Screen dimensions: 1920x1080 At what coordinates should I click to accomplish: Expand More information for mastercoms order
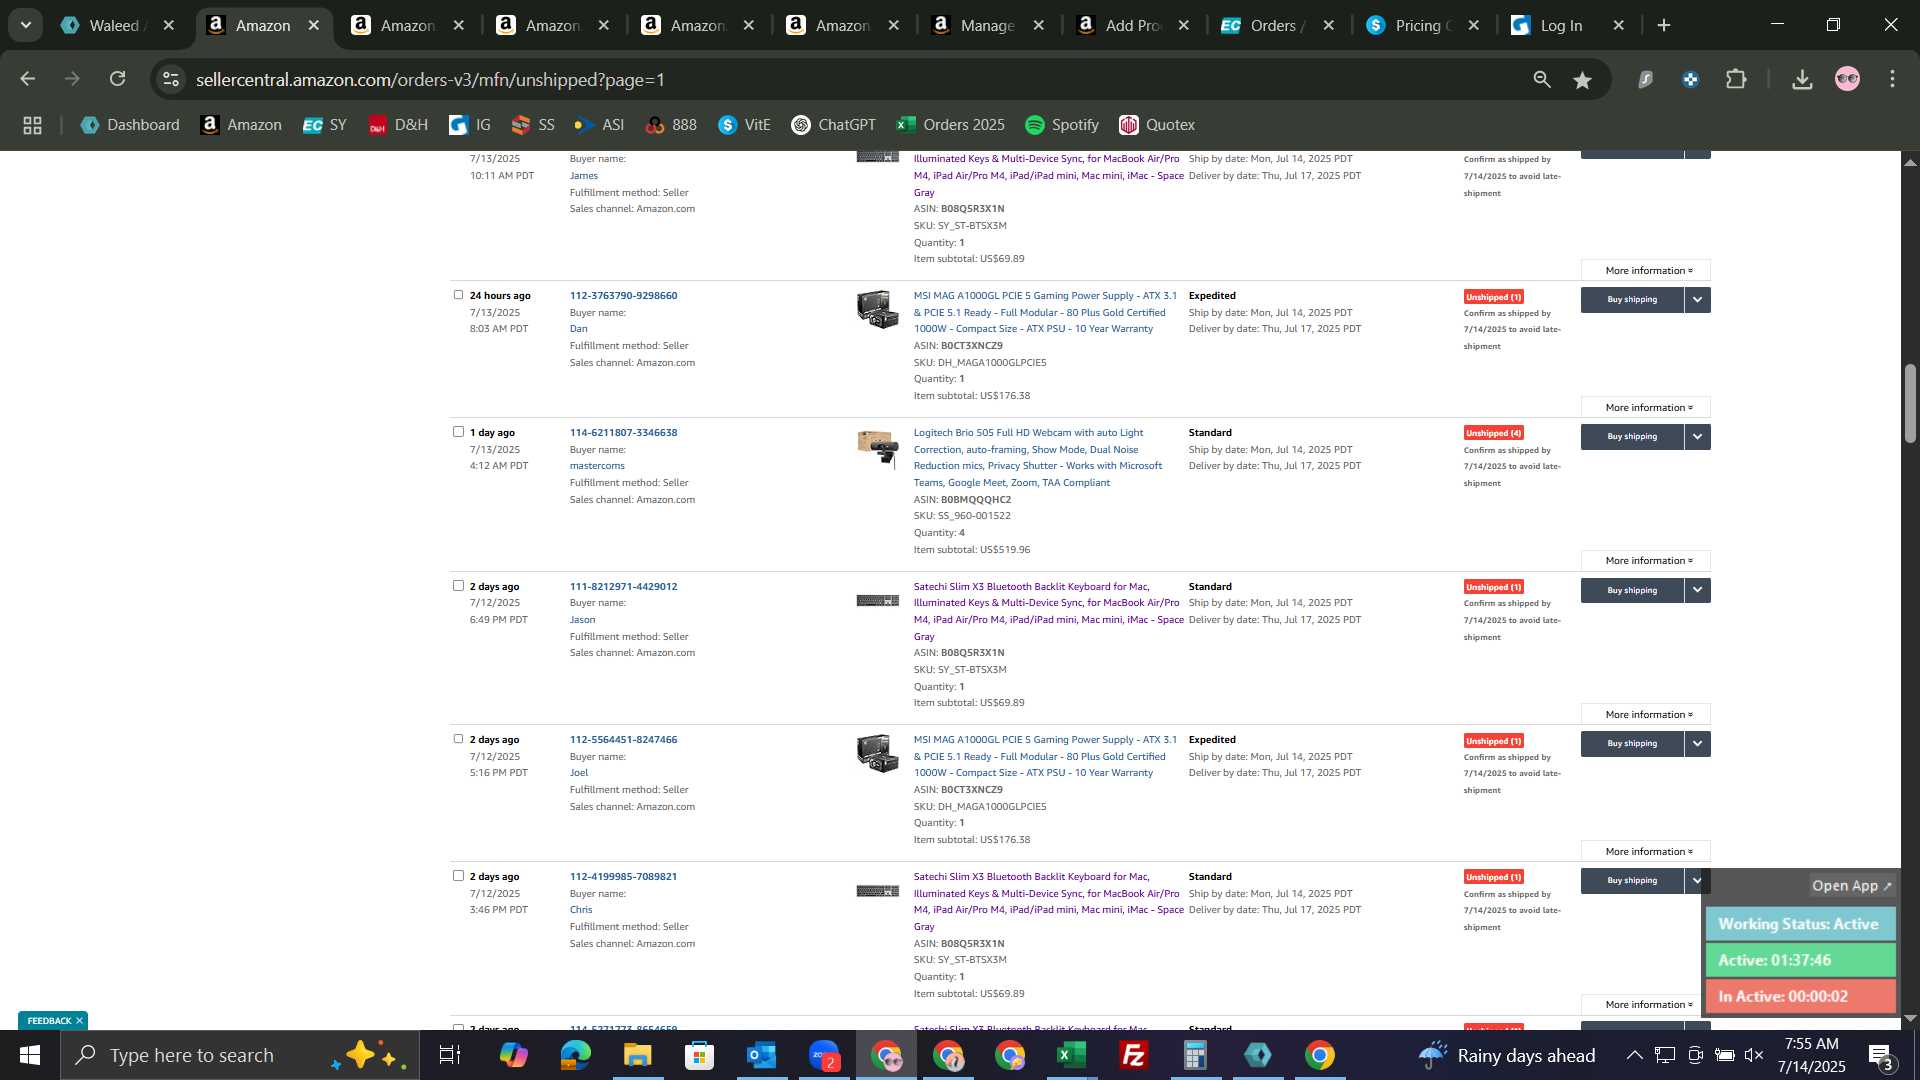pyautogui.click(x=1646, y=561)
